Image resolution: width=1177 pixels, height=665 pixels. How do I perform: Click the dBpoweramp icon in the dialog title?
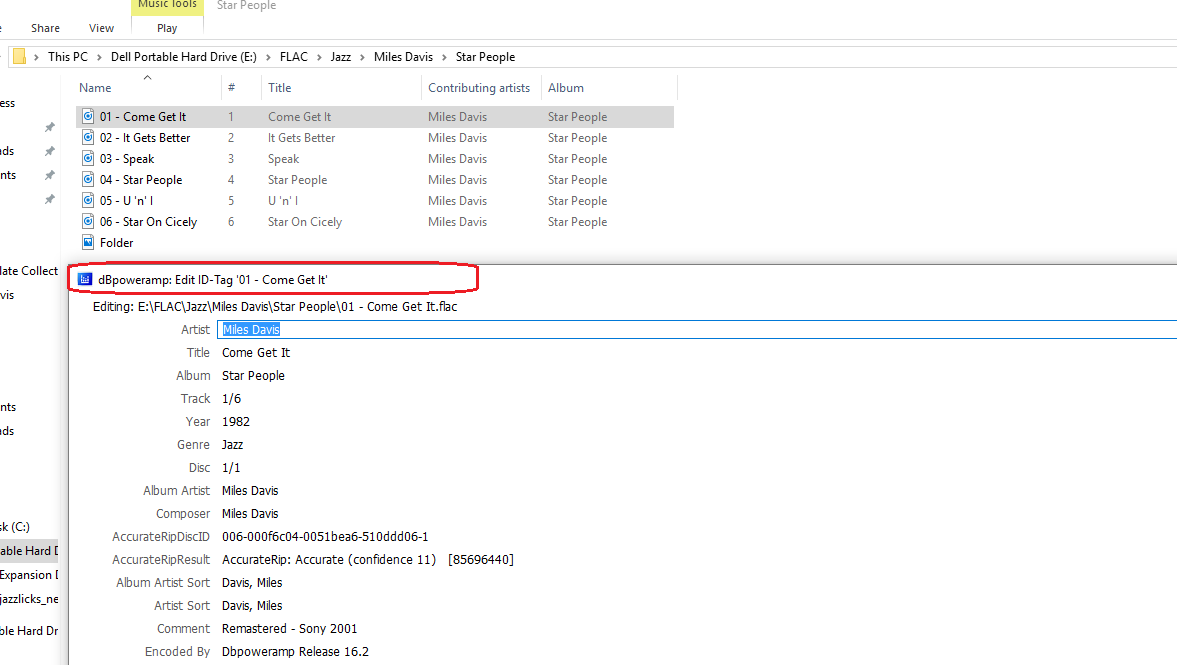tap(85, 280)
